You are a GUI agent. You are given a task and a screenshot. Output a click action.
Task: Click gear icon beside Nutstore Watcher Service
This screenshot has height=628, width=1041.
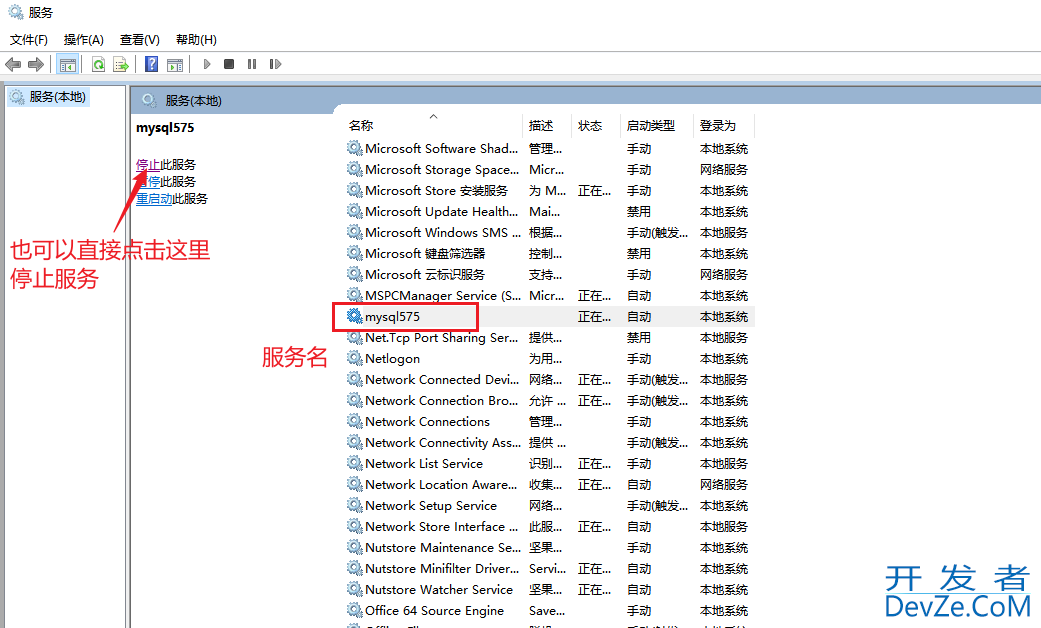click(x=355, y=589)
